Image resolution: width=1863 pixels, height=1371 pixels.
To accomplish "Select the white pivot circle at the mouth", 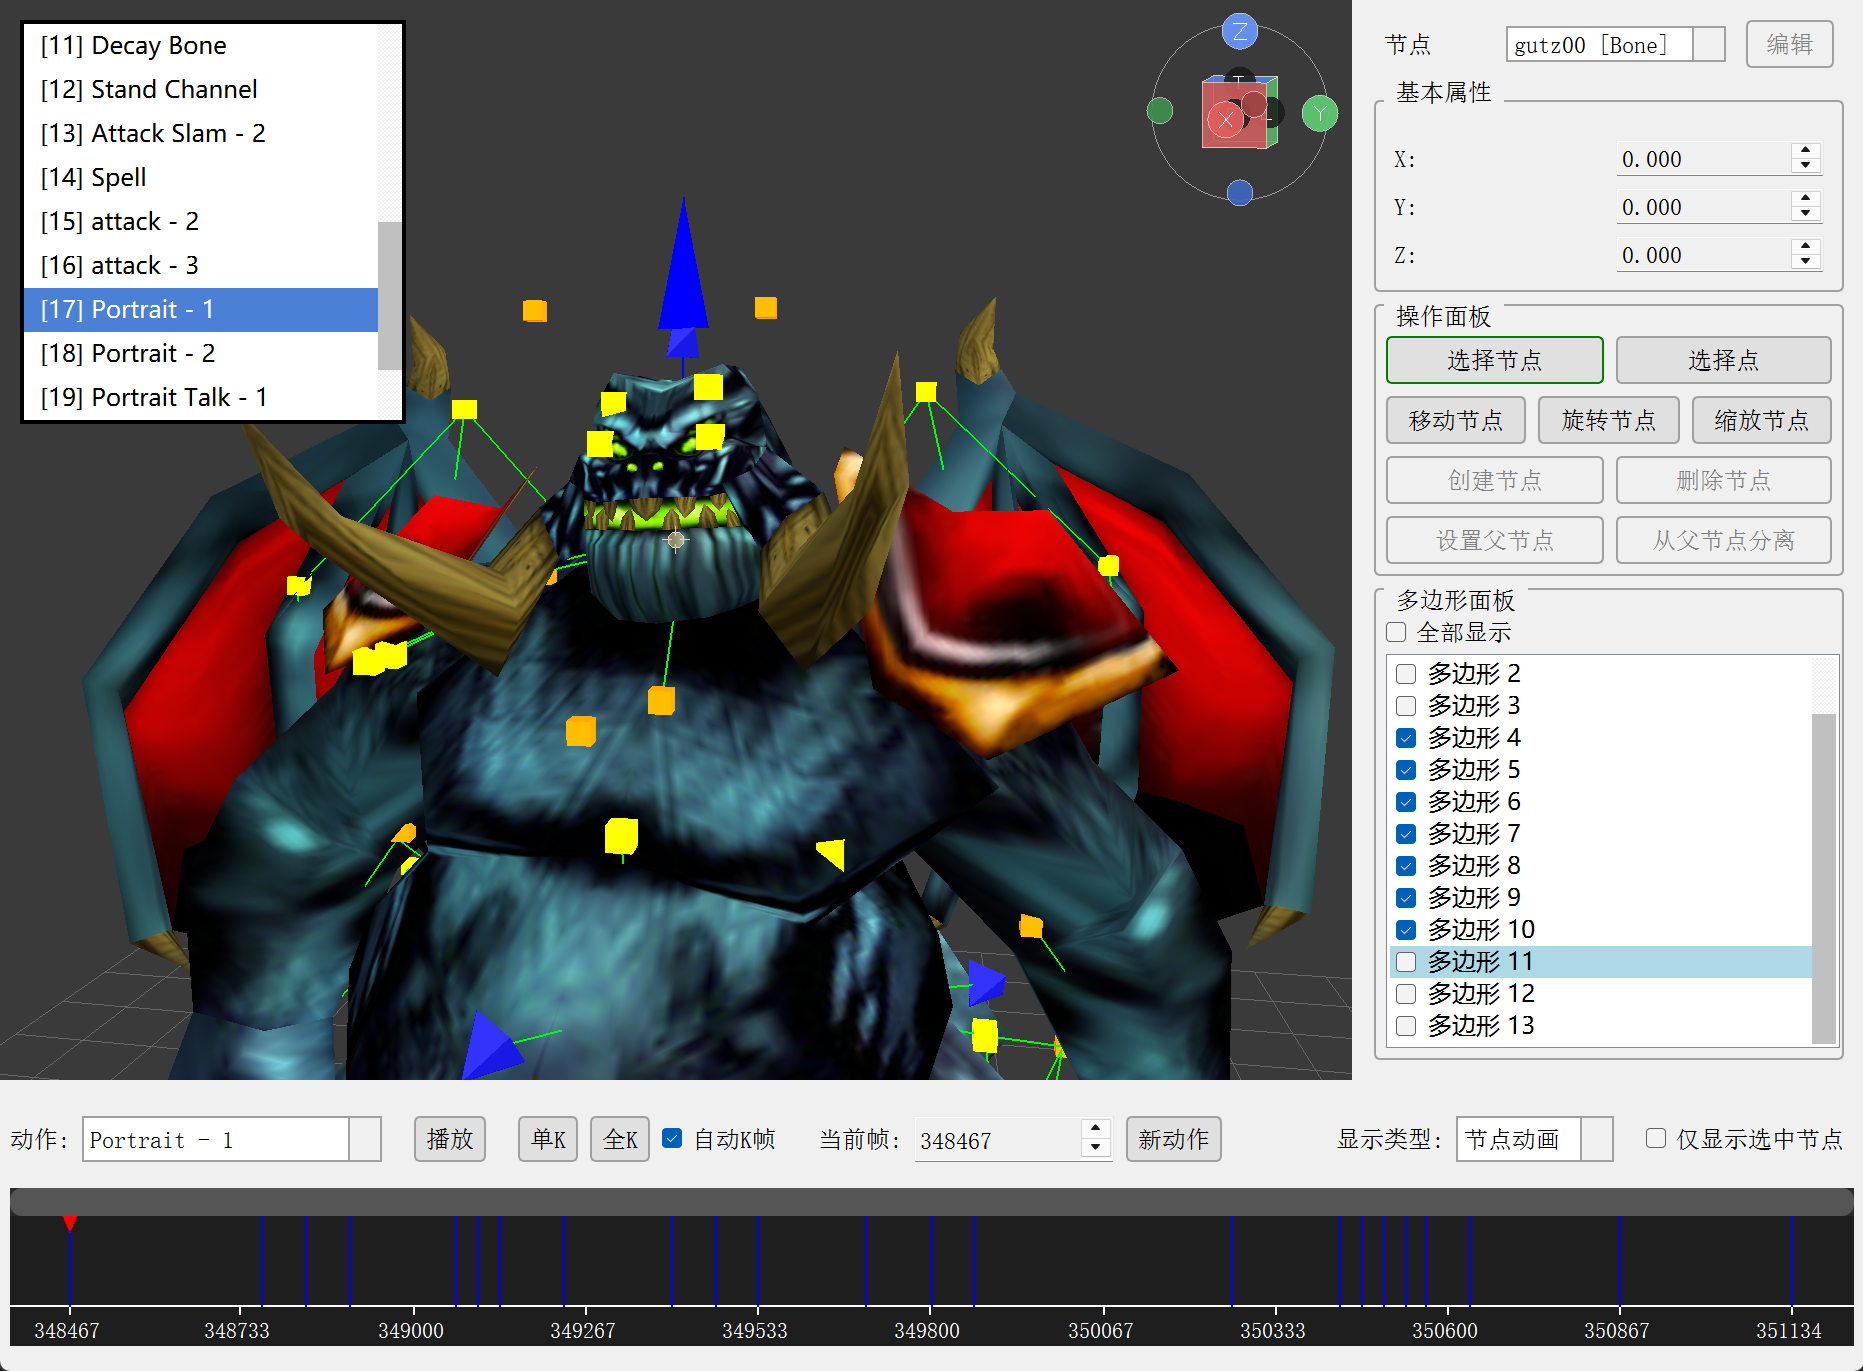I will click(677, 541).
